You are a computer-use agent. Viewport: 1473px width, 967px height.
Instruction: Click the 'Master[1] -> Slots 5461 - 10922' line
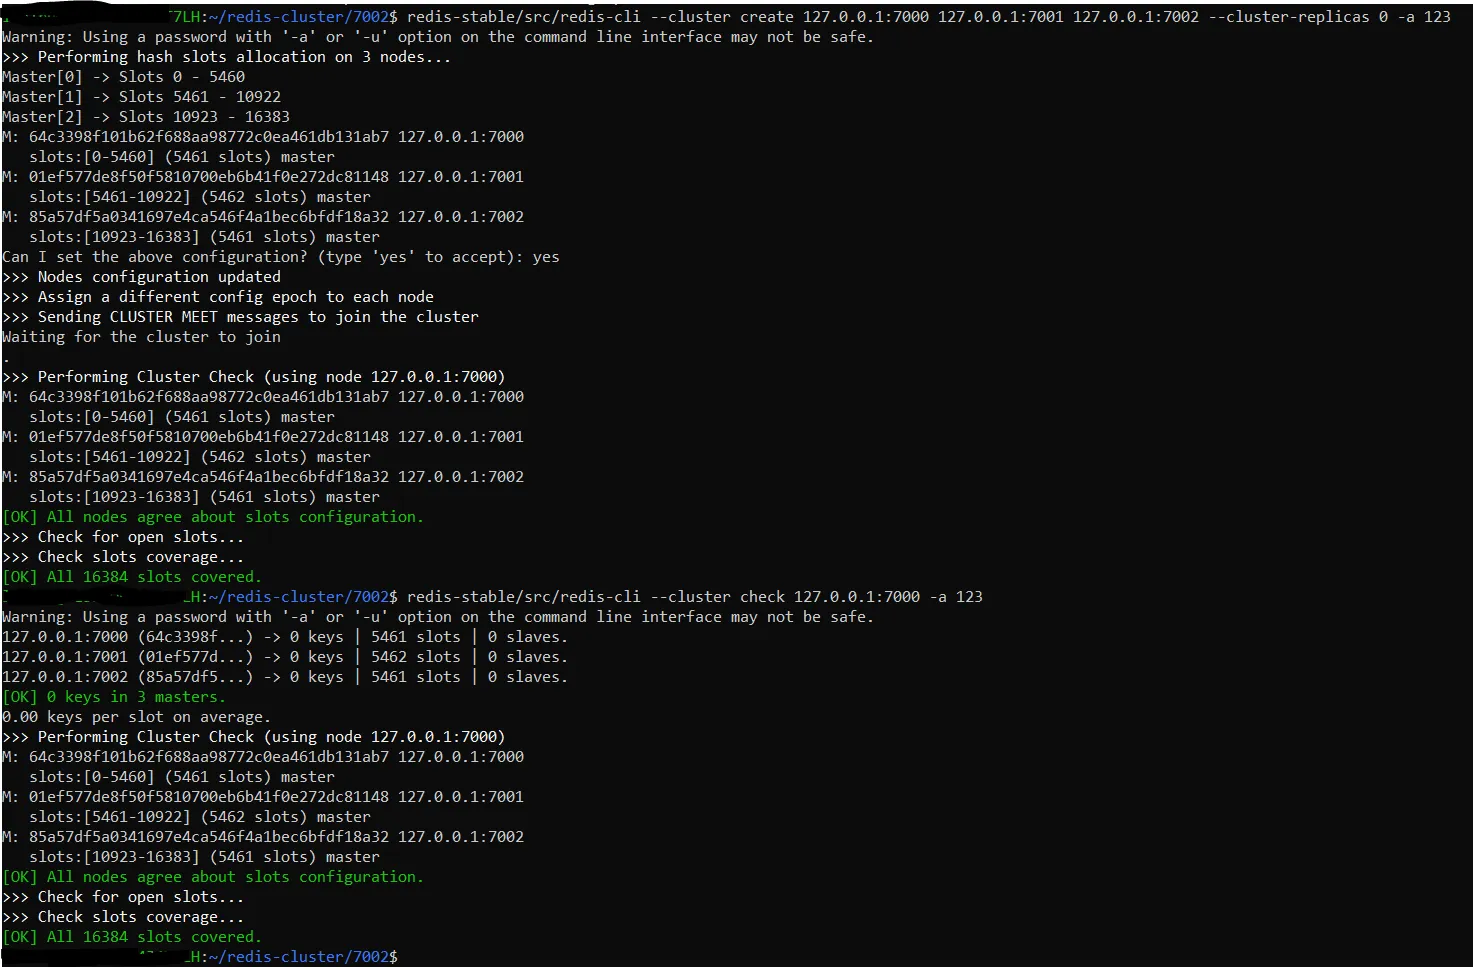(x=142, y=97)
